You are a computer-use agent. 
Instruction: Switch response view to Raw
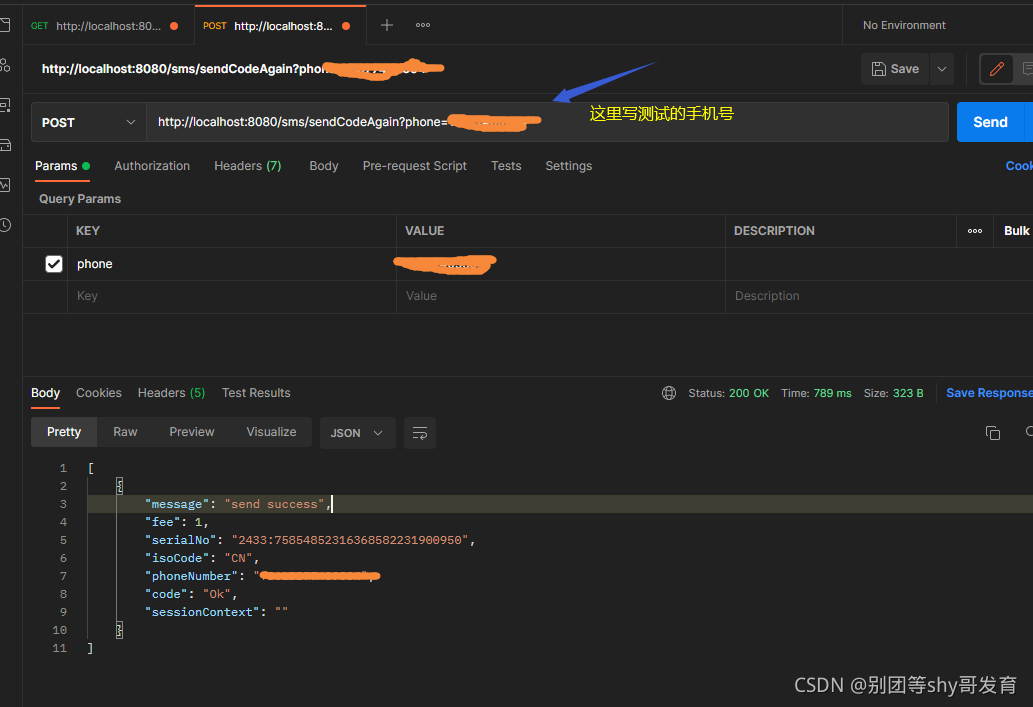[x=125, y=432]
